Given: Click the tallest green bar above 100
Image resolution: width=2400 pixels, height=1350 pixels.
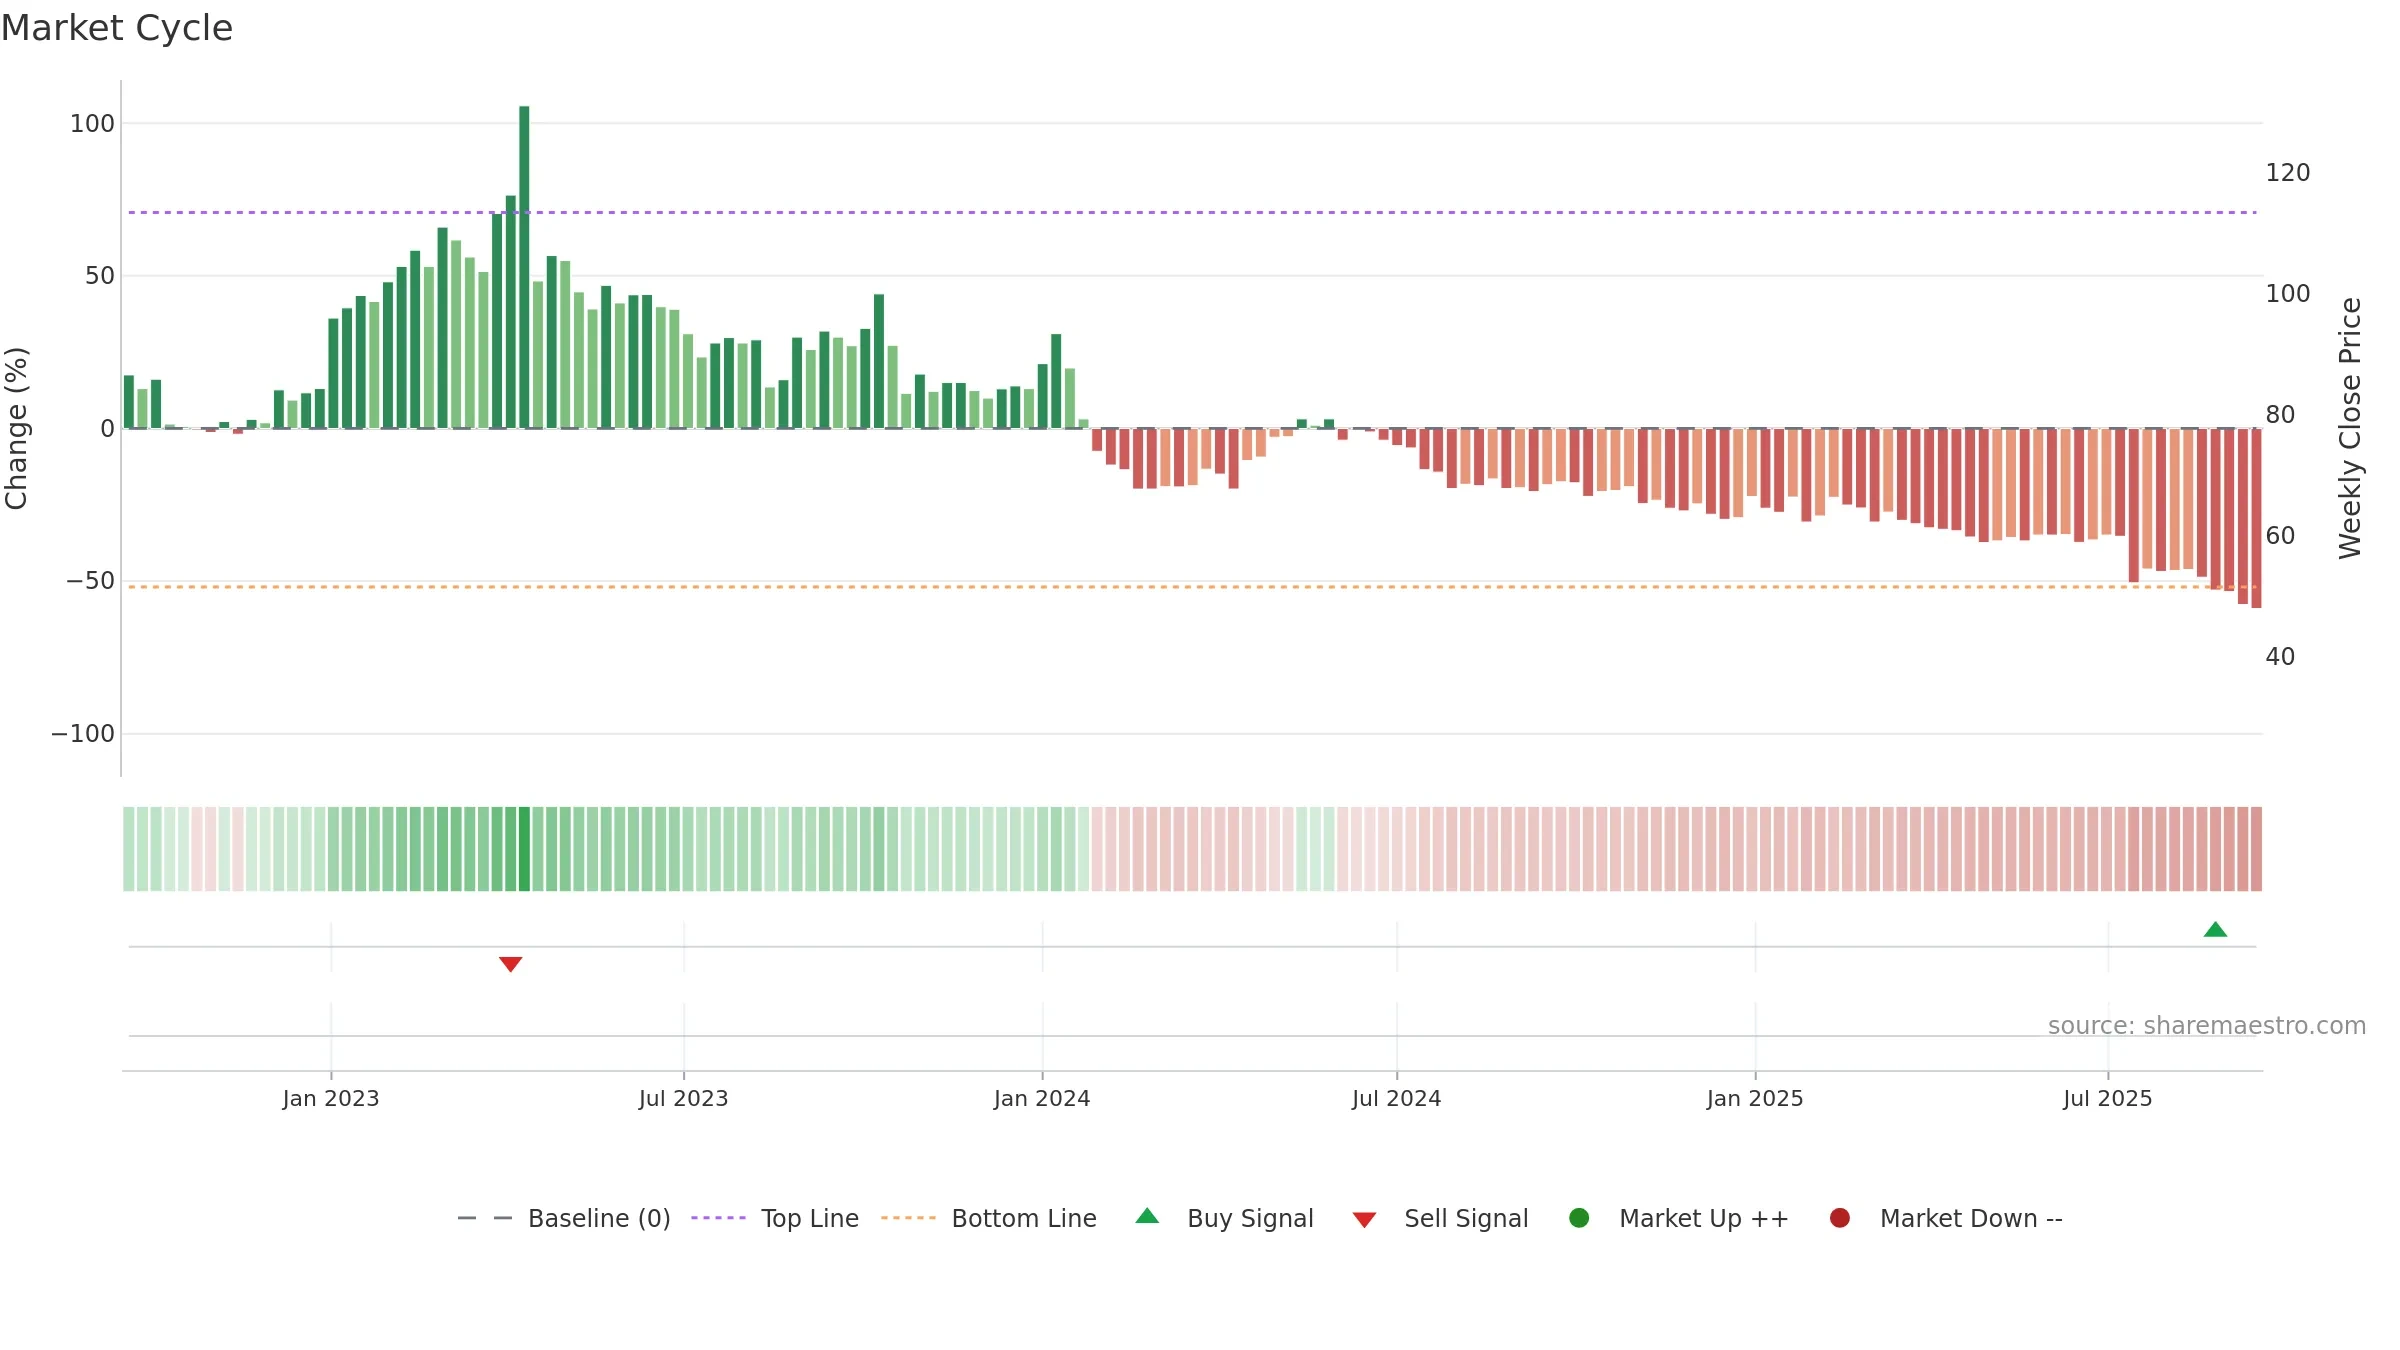Looking at the screenshot, I should coord(524,267).
